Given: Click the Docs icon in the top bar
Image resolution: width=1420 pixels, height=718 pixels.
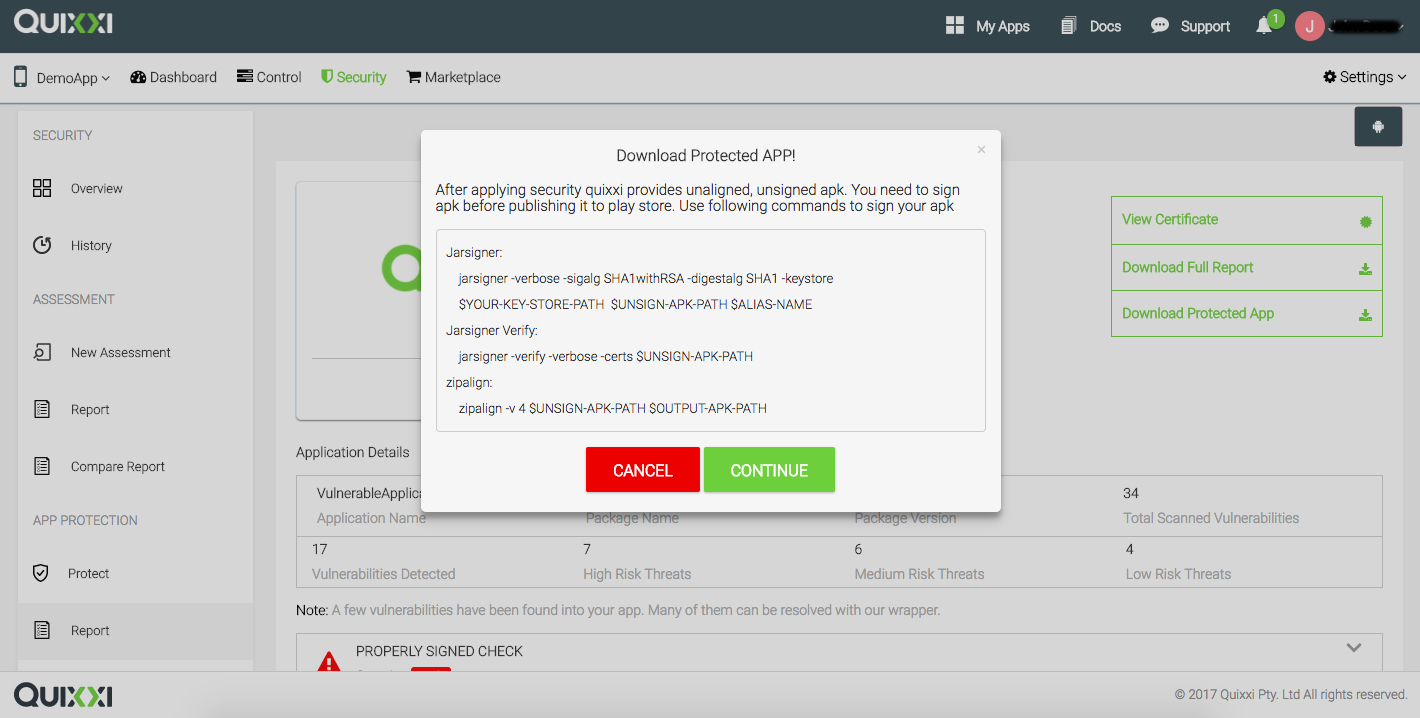Looking at the screenshot, I should pos(1067,26).
